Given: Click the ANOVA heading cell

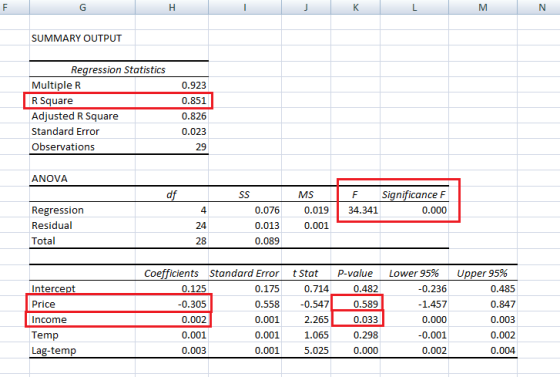Looking at the screenshot, I should click(49, 179).
